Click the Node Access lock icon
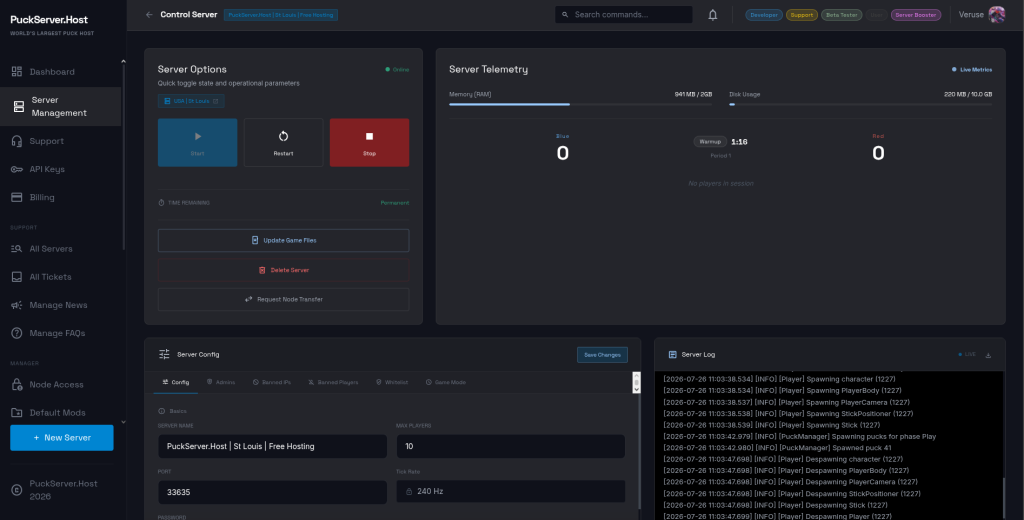Viewport: 1024px width, 520px height. point(17,385)
